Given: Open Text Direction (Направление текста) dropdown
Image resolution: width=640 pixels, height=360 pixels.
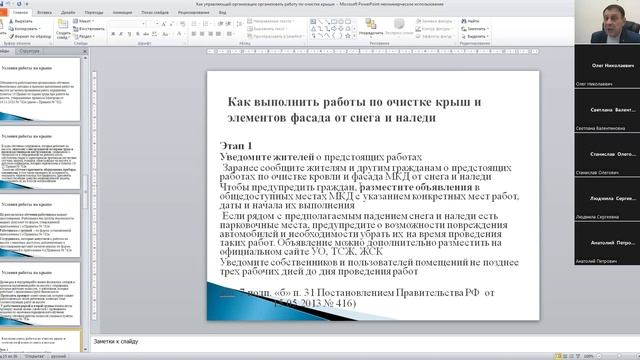Looking at the screenshot, I should coord(271,21).
